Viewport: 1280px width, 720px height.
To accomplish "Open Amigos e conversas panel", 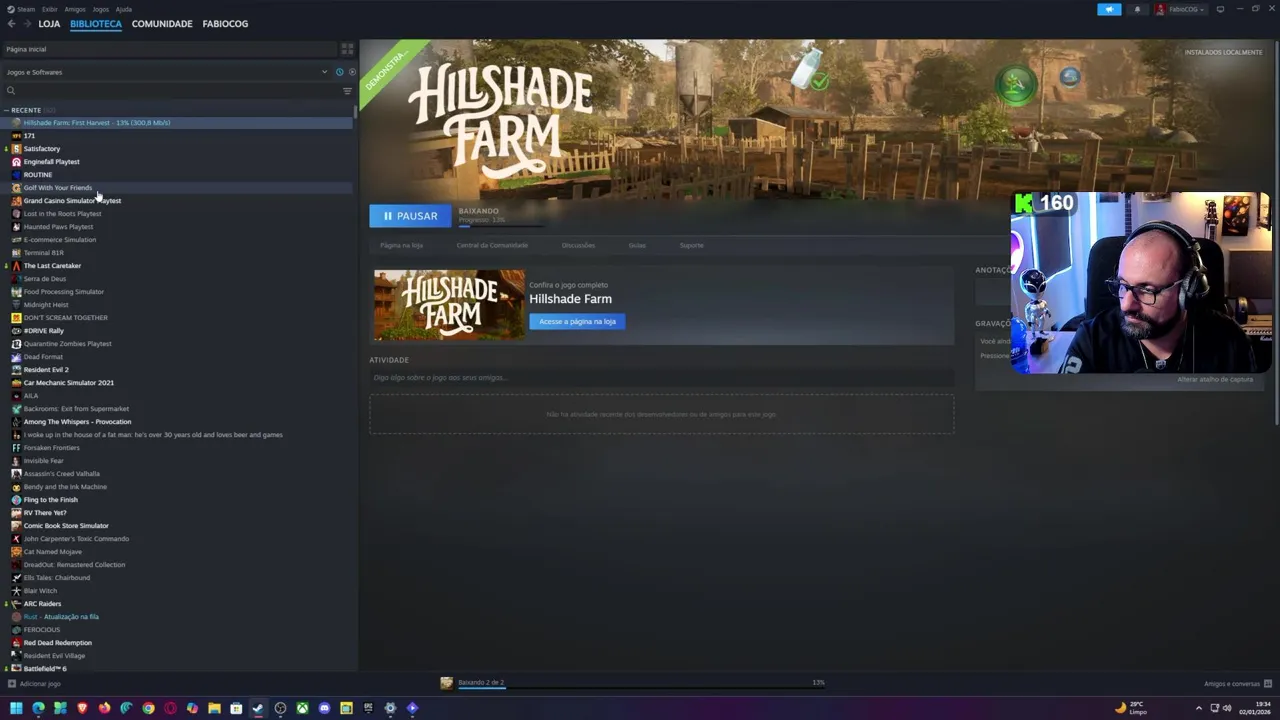I will (x=1237, y=684).
